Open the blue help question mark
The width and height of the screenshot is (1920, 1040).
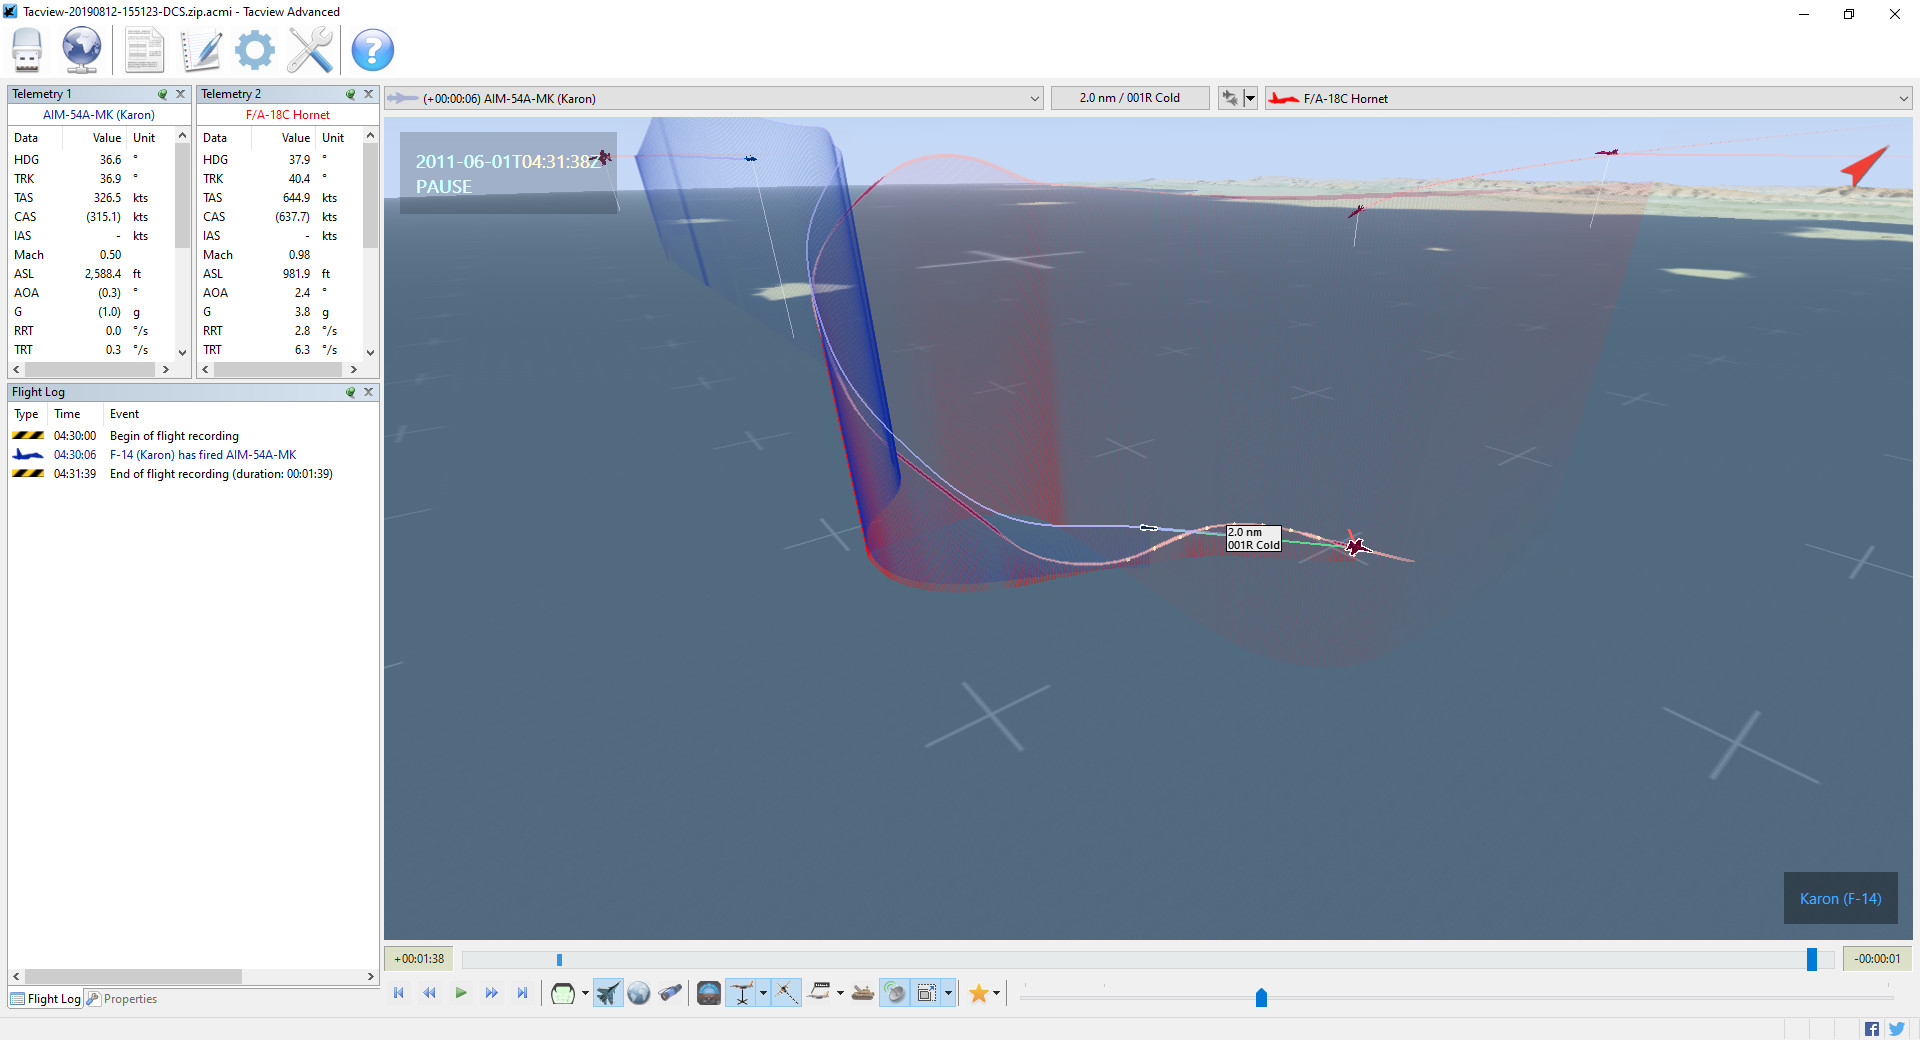tap(372, 50)
